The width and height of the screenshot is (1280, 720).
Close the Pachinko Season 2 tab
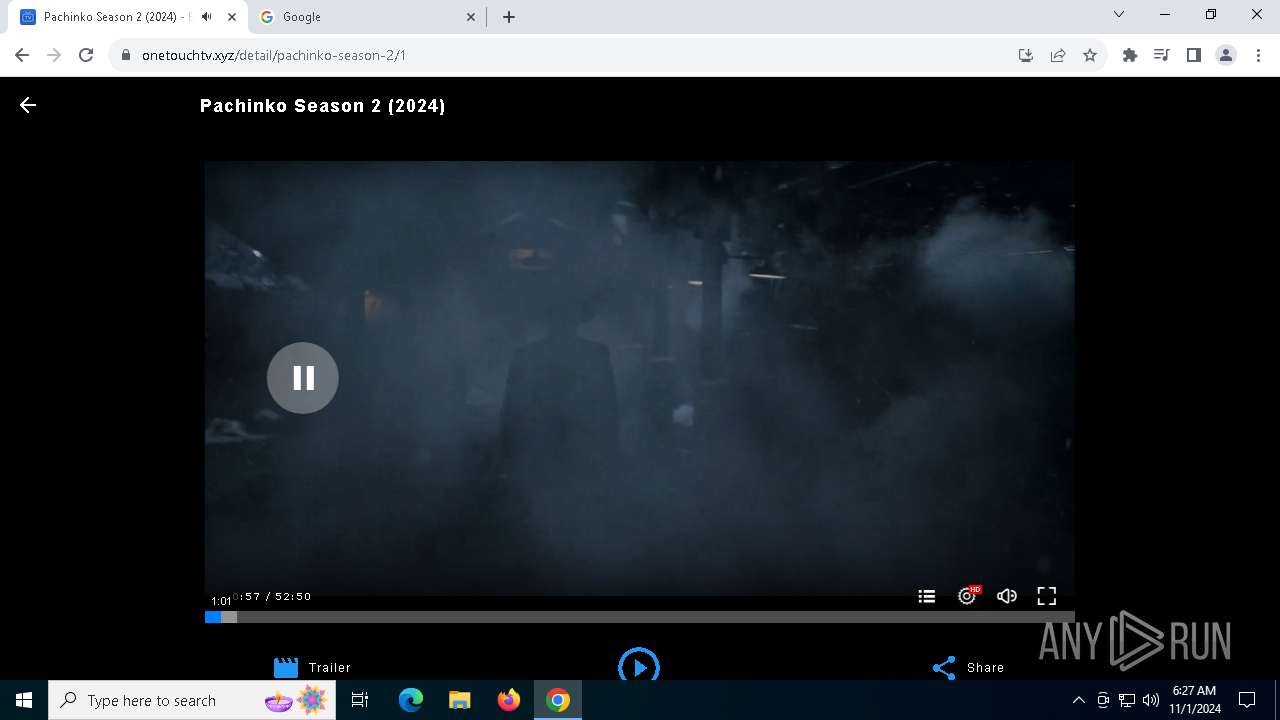tap(232, 17)
